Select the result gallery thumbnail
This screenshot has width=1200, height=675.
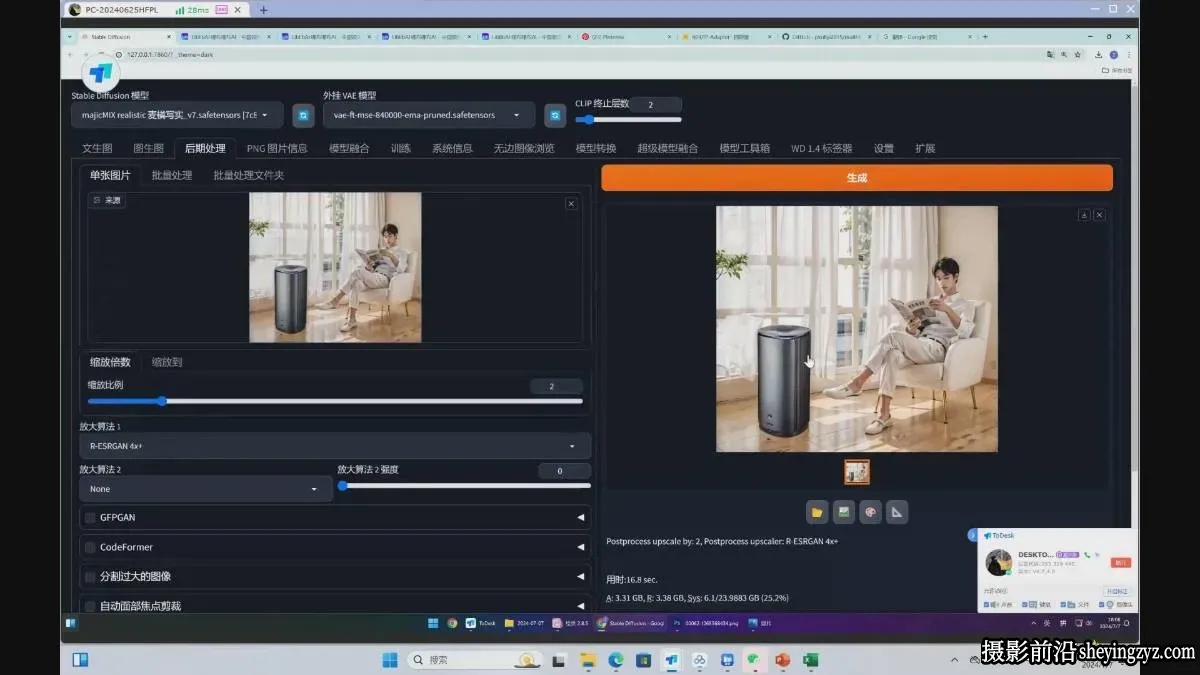point(857,471)
